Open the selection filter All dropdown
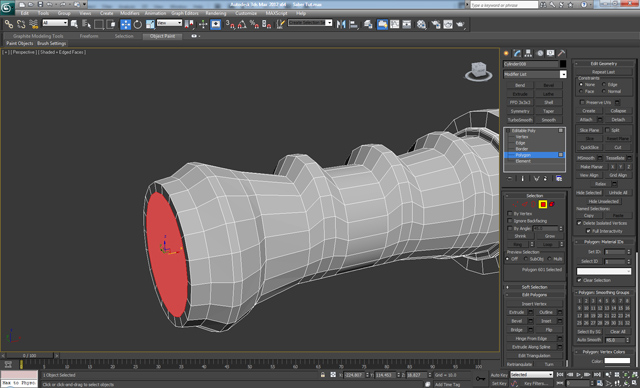This screenshot has width=640, height=388. pos(55,23)
